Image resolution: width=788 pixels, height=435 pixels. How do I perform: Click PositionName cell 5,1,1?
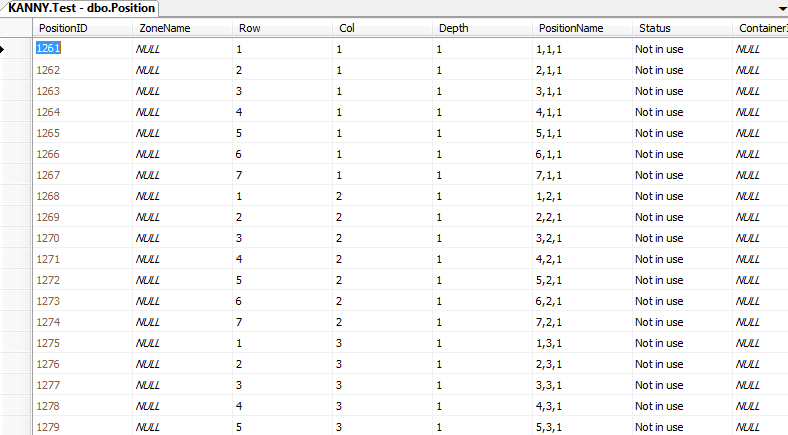[582, 134]
